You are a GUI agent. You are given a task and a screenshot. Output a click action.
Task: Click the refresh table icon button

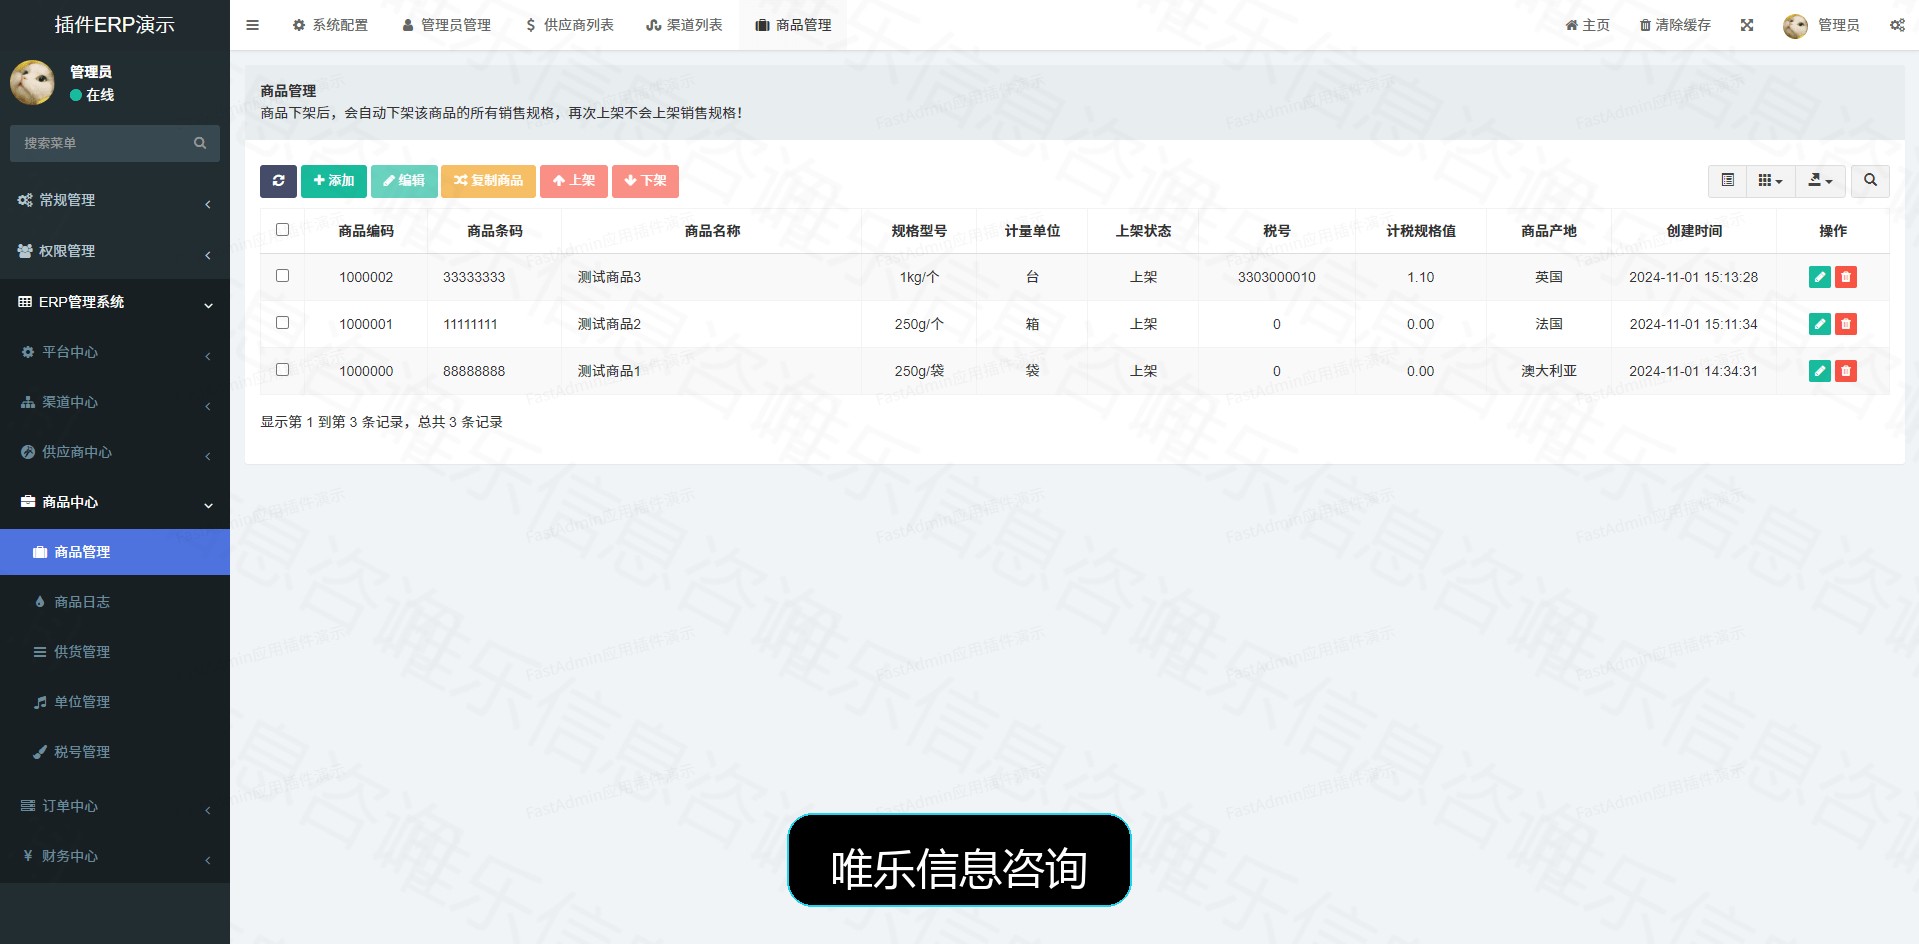pos(278,181)
